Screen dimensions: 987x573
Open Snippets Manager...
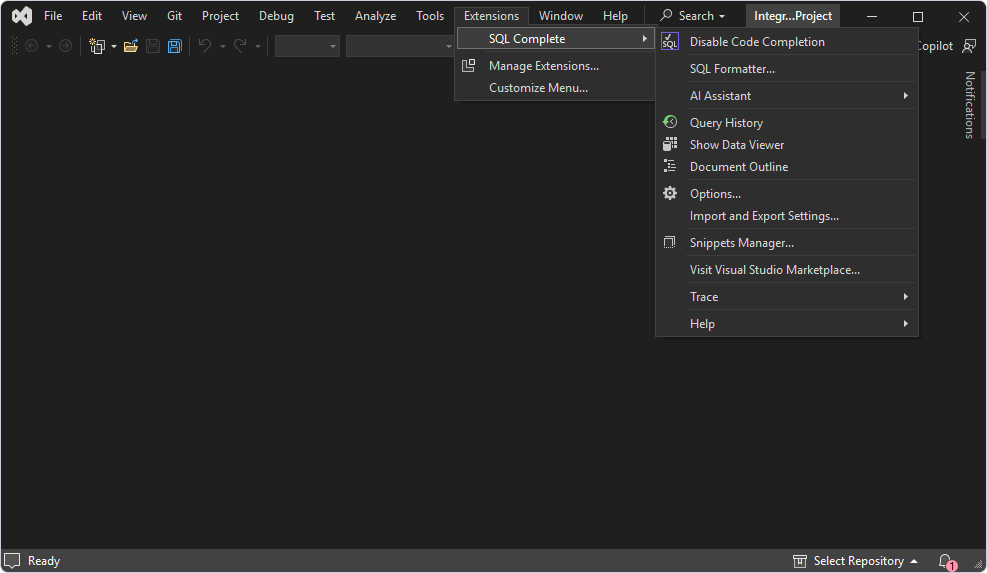click(786, 243)
